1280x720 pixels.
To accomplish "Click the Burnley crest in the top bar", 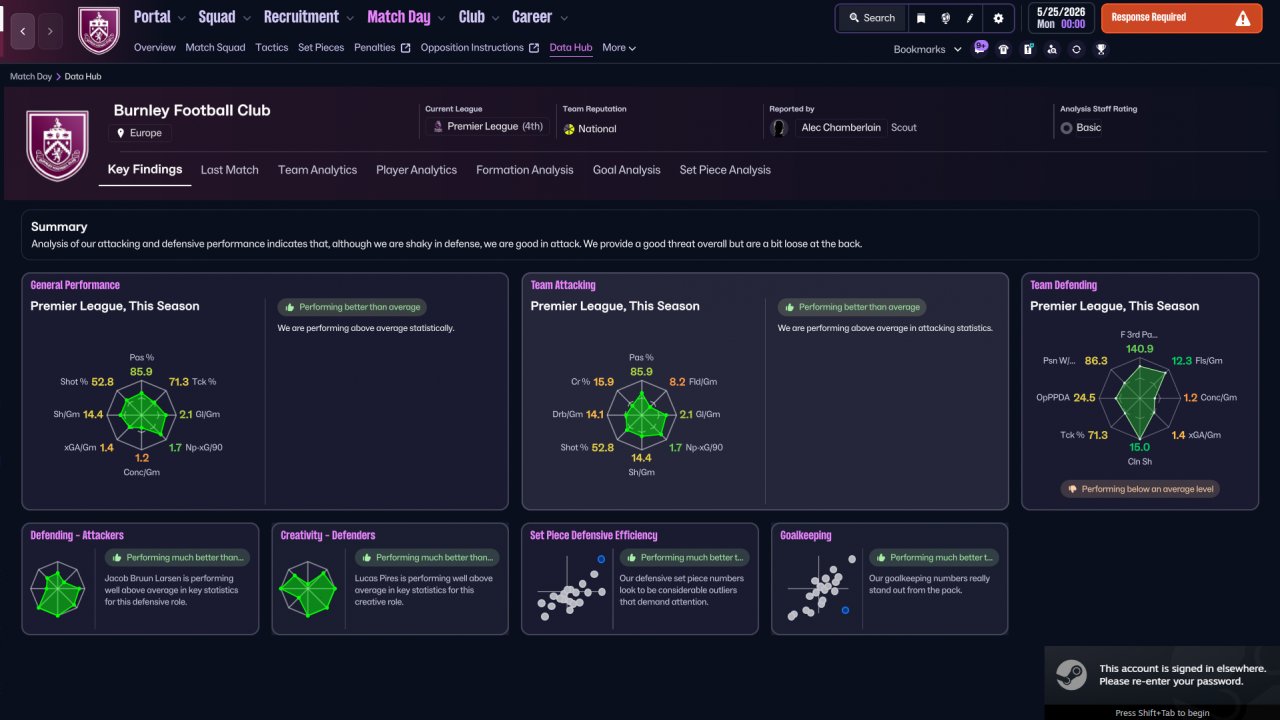I will [x=98, y=31].
